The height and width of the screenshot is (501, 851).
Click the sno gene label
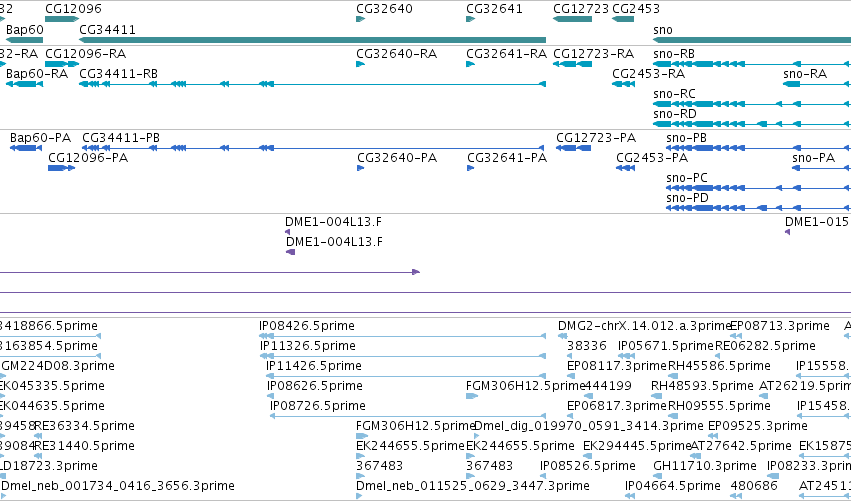(663, 29)
